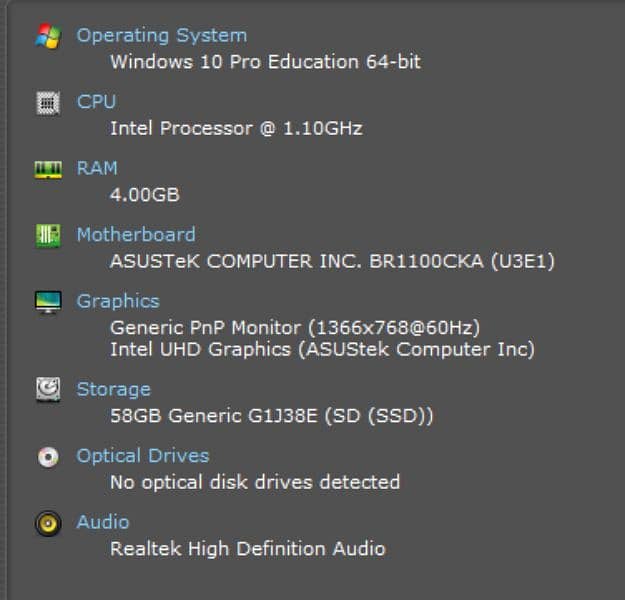This screenshot has width=625, height=600.
Task: Click the Intel UHD Graphics entry
Action: [x=322, y=350]
